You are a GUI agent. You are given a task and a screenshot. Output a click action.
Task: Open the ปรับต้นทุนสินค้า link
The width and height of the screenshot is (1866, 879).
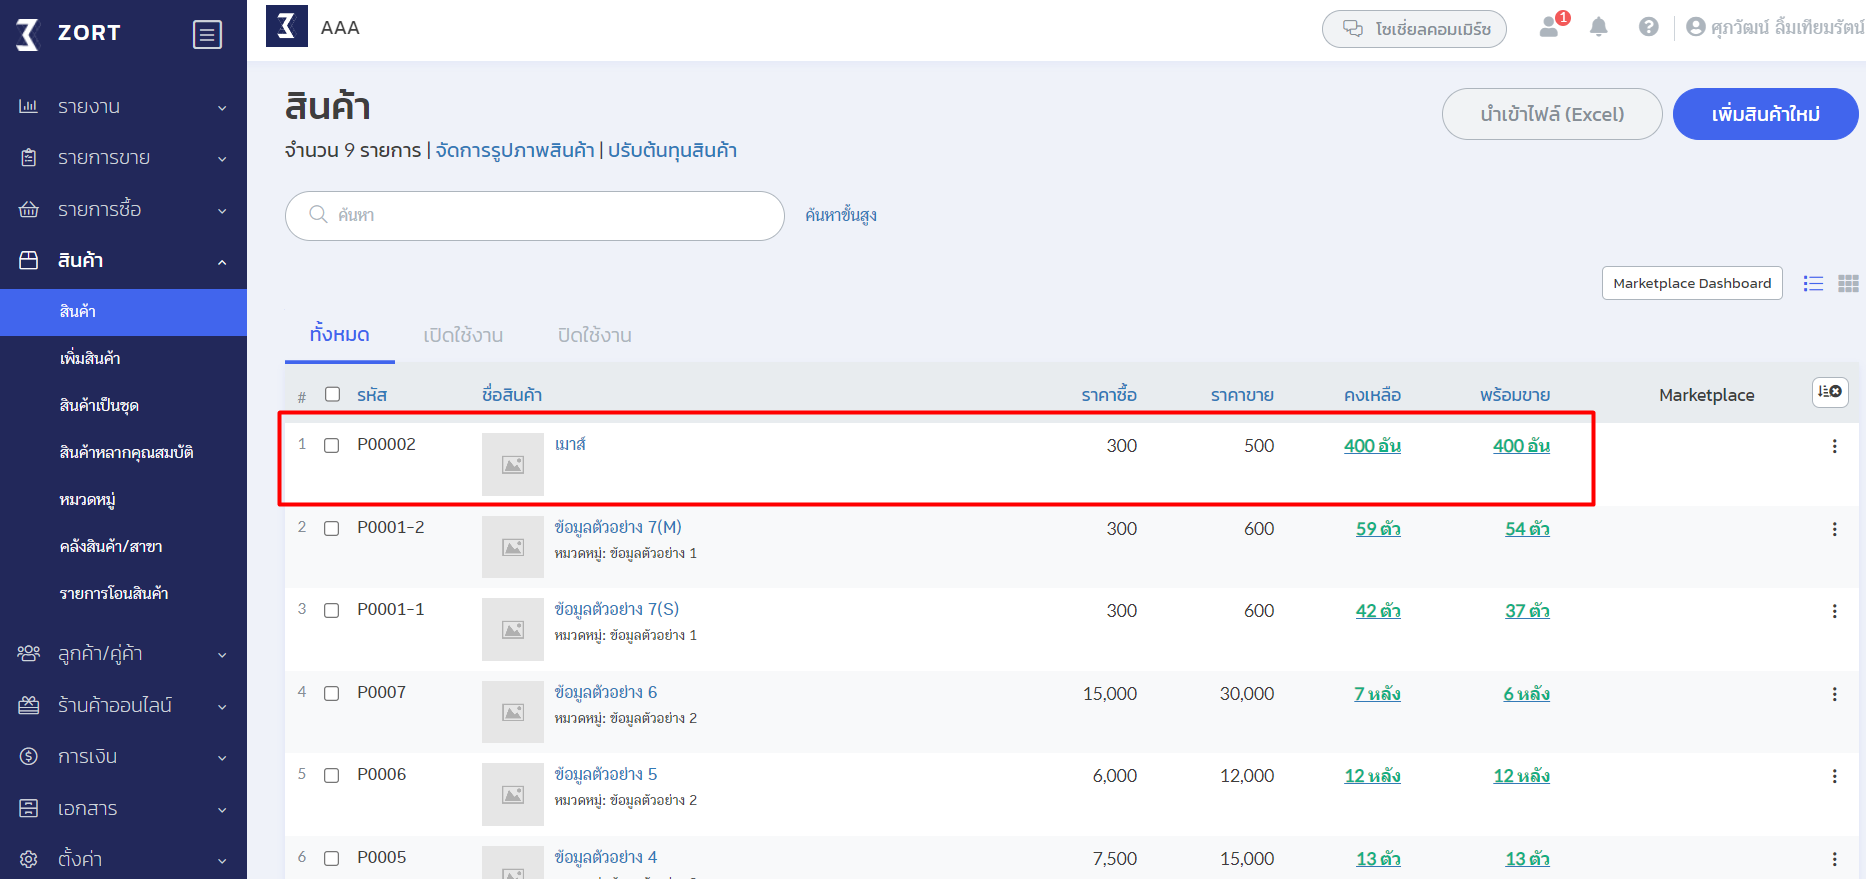pos(672,151)
